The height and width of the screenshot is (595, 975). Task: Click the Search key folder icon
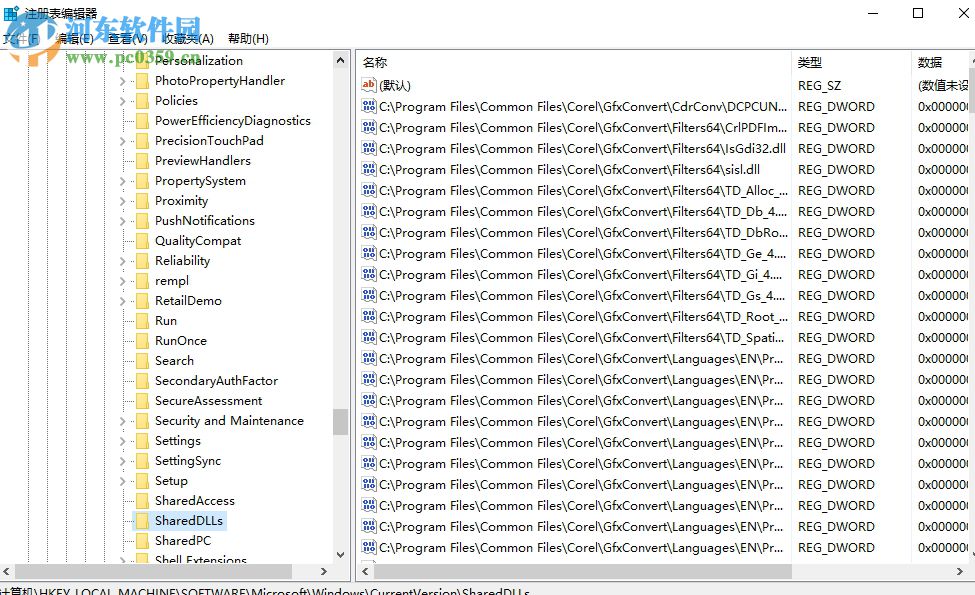click(x=140, y=360)
